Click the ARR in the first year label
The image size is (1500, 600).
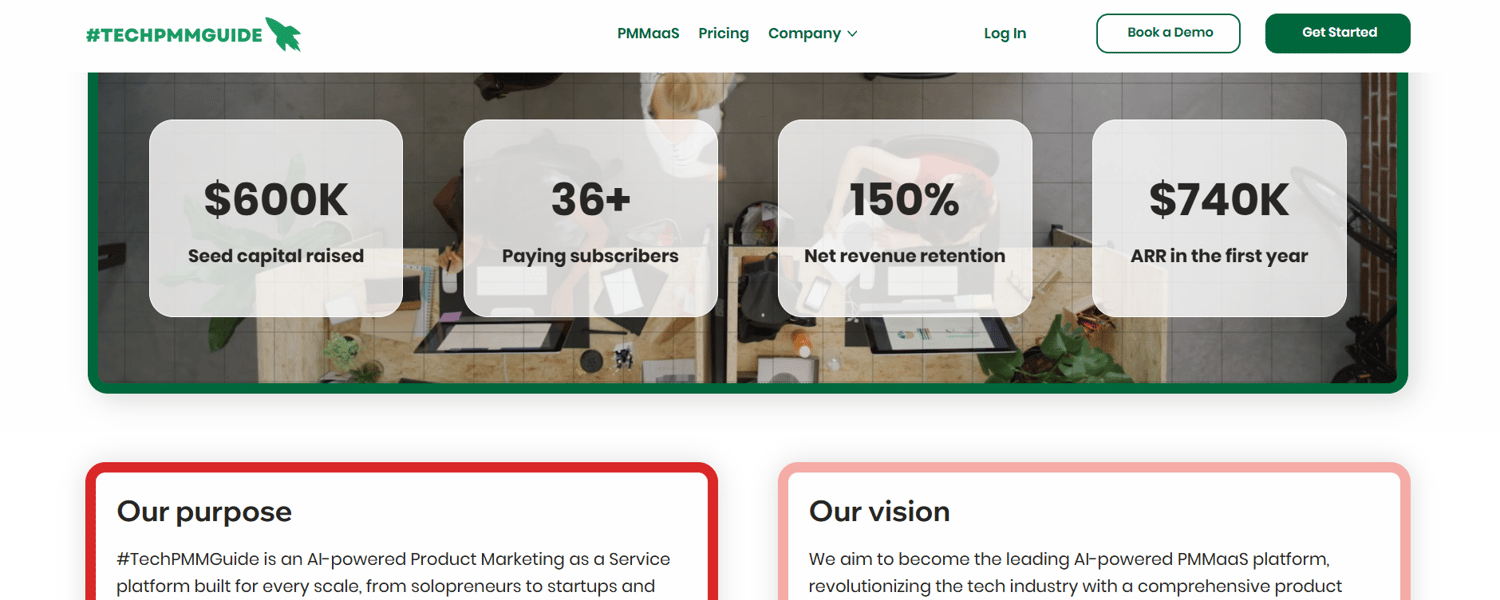point(1219,256)
